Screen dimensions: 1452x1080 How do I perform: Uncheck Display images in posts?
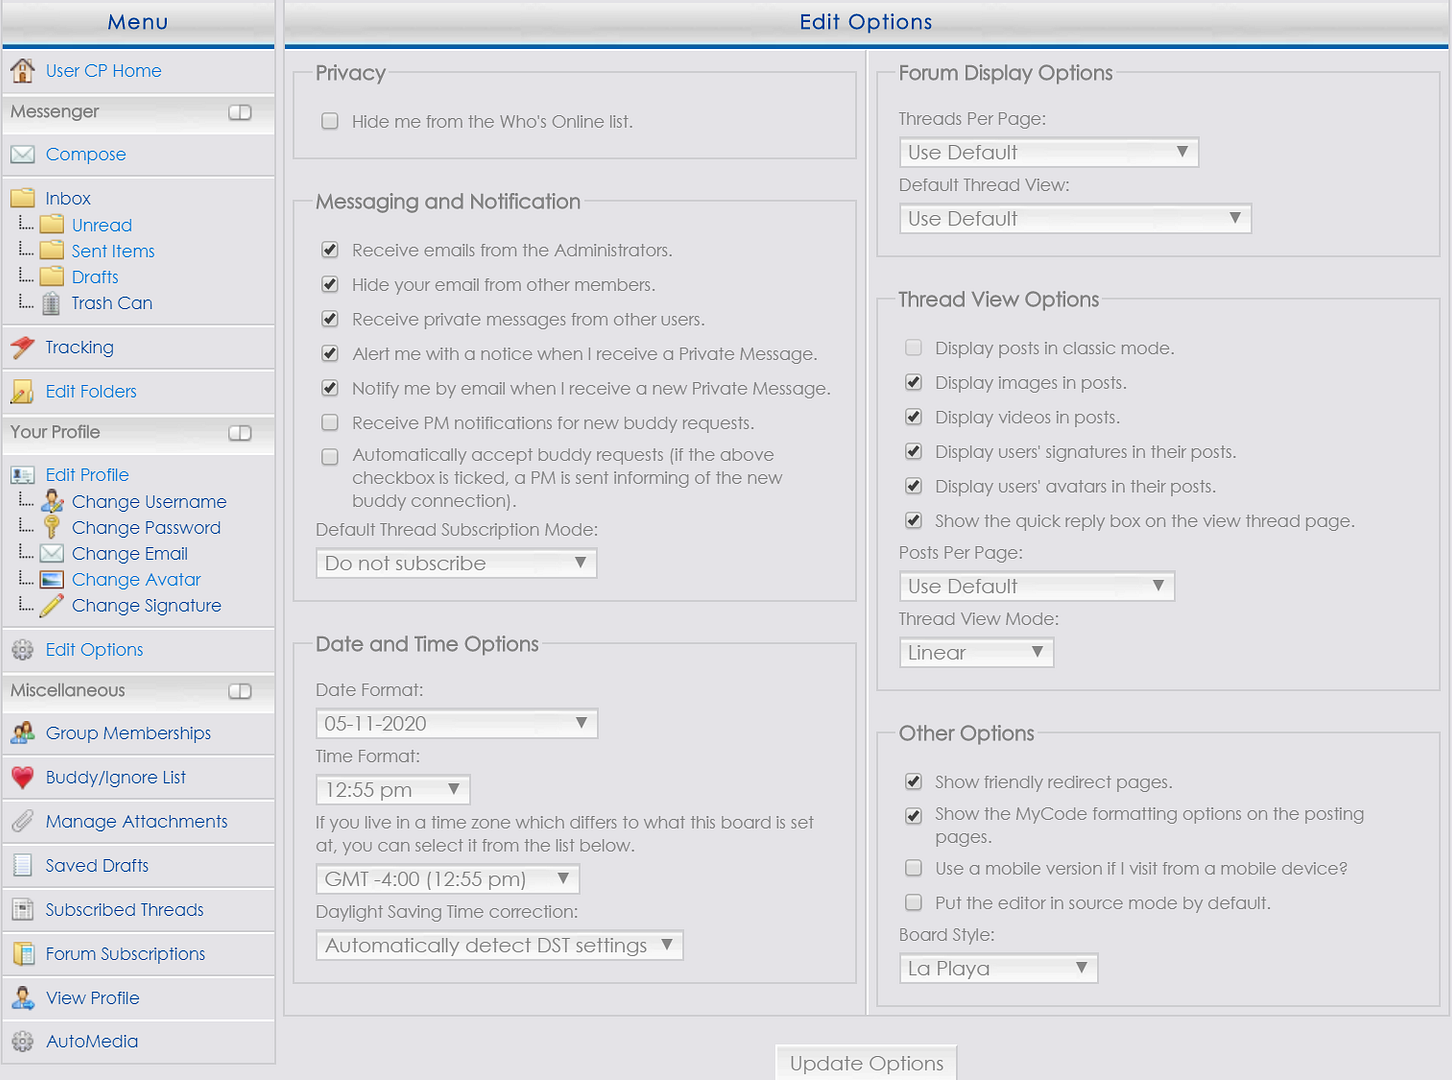(913, 382)
